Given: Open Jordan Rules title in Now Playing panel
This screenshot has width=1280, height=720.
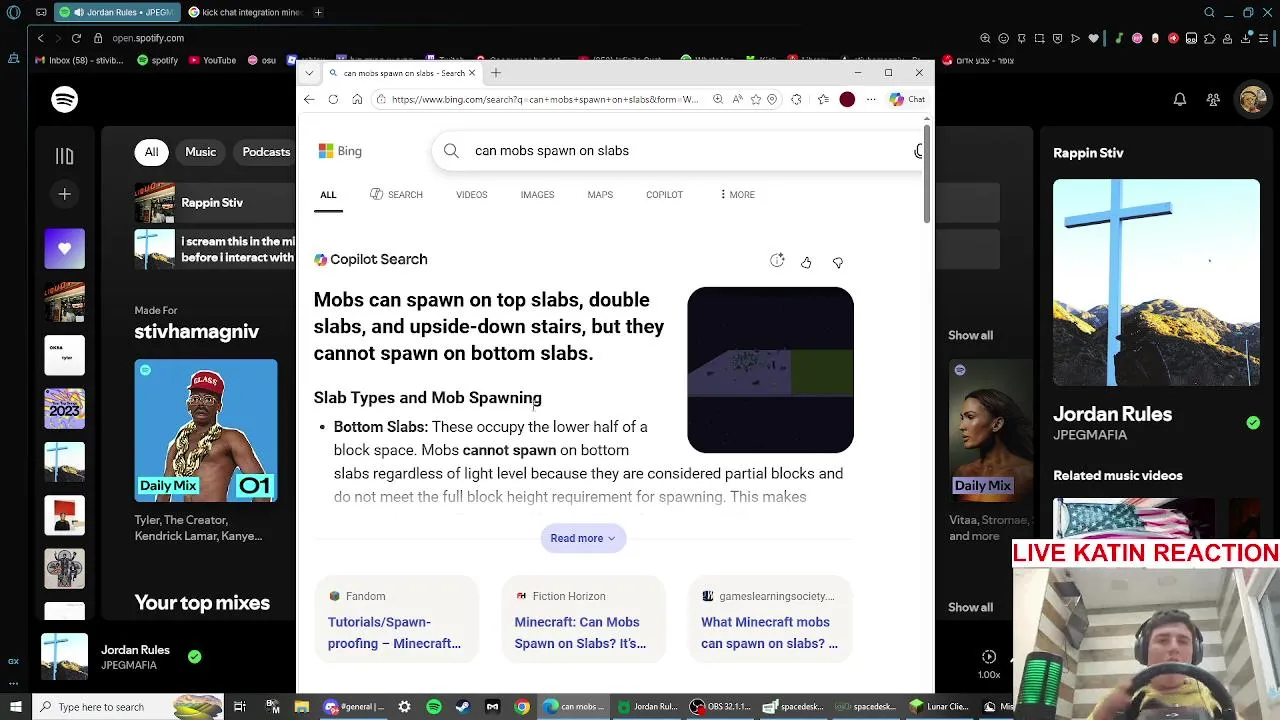Looking at the screenshot, I should (x=1112, y=414).
